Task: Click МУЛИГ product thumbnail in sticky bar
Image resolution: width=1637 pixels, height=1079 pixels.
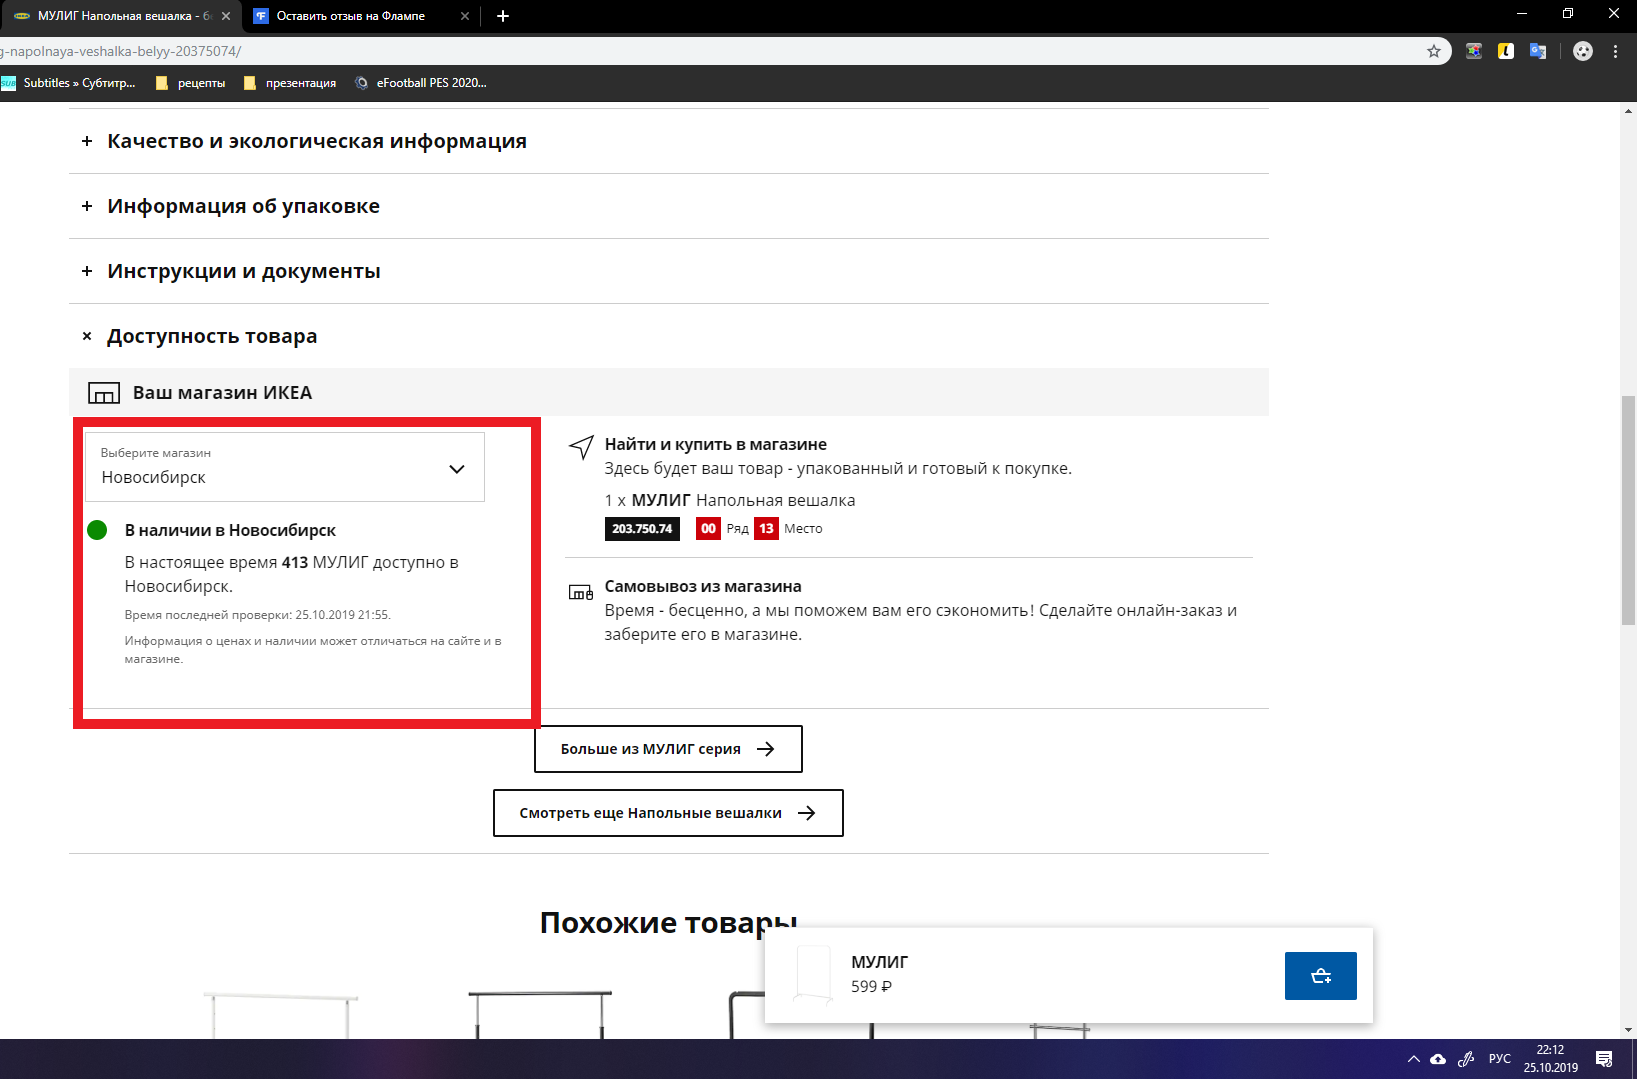Action: point(813,974)
